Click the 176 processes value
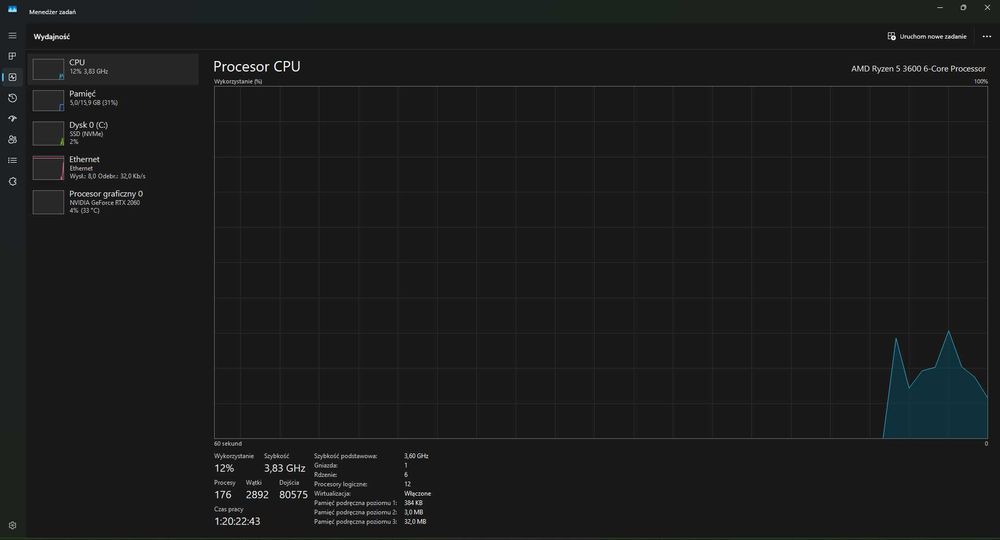 [x=223, y=495]
